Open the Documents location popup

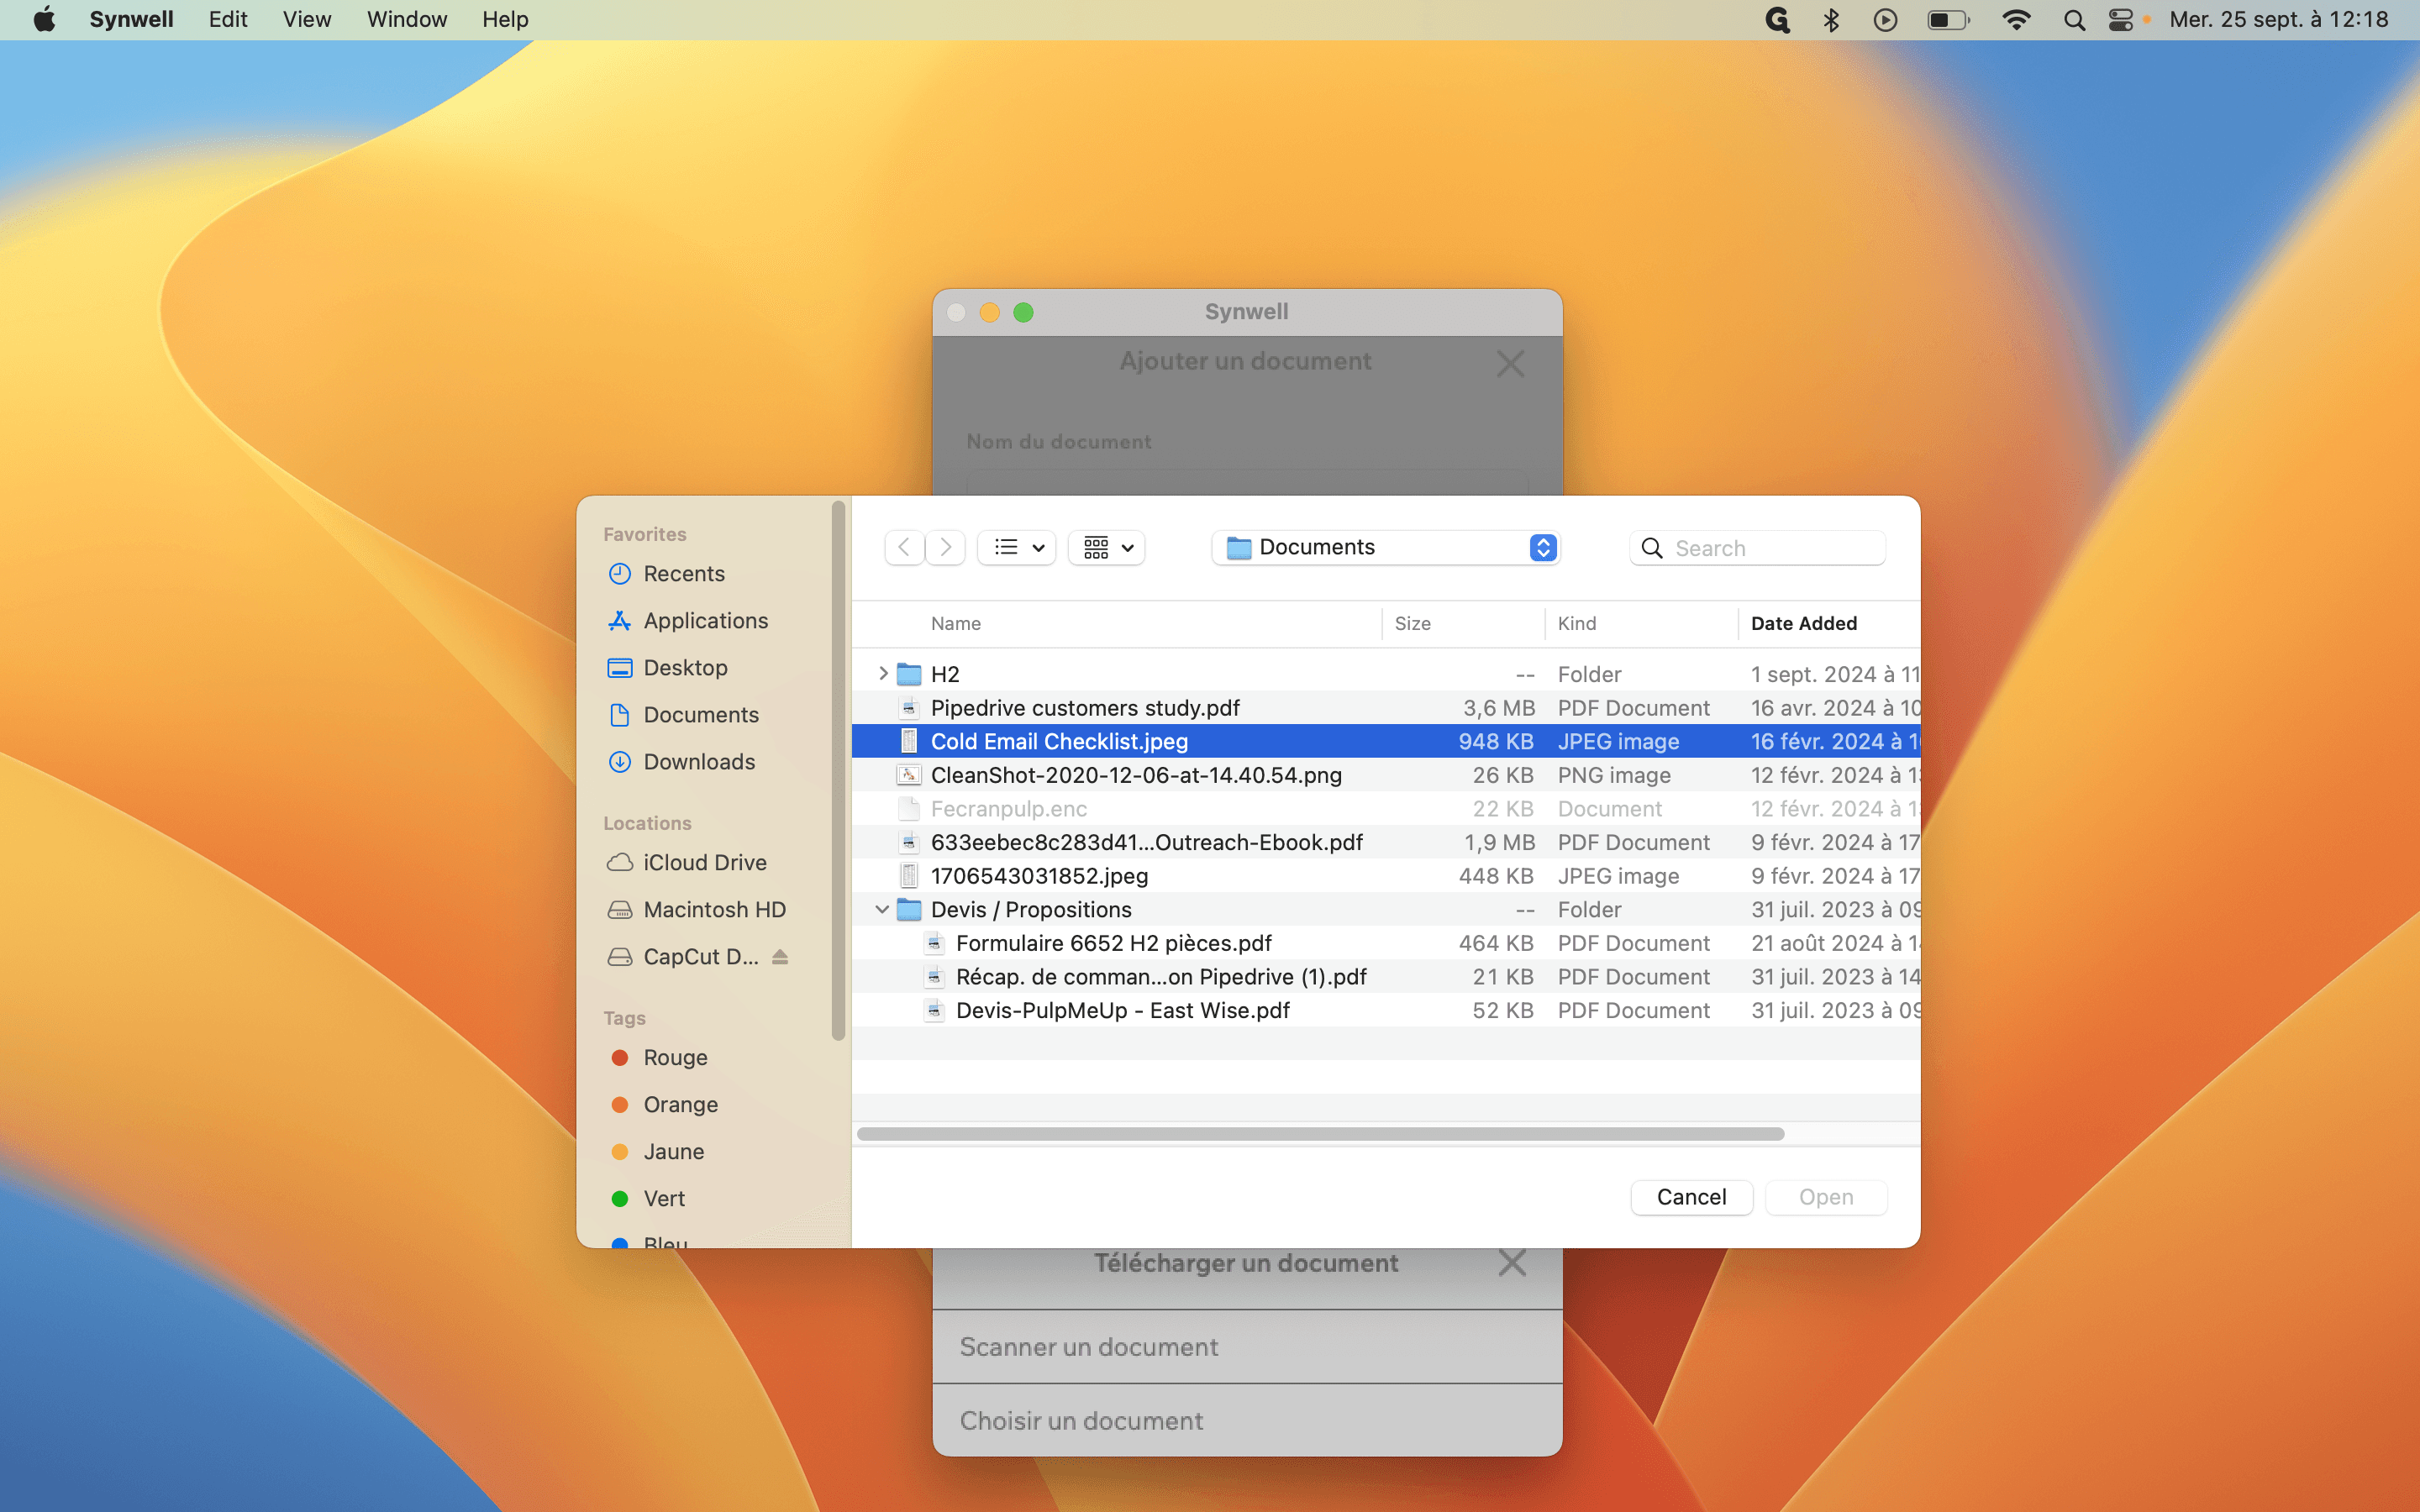pos(1386,547)
